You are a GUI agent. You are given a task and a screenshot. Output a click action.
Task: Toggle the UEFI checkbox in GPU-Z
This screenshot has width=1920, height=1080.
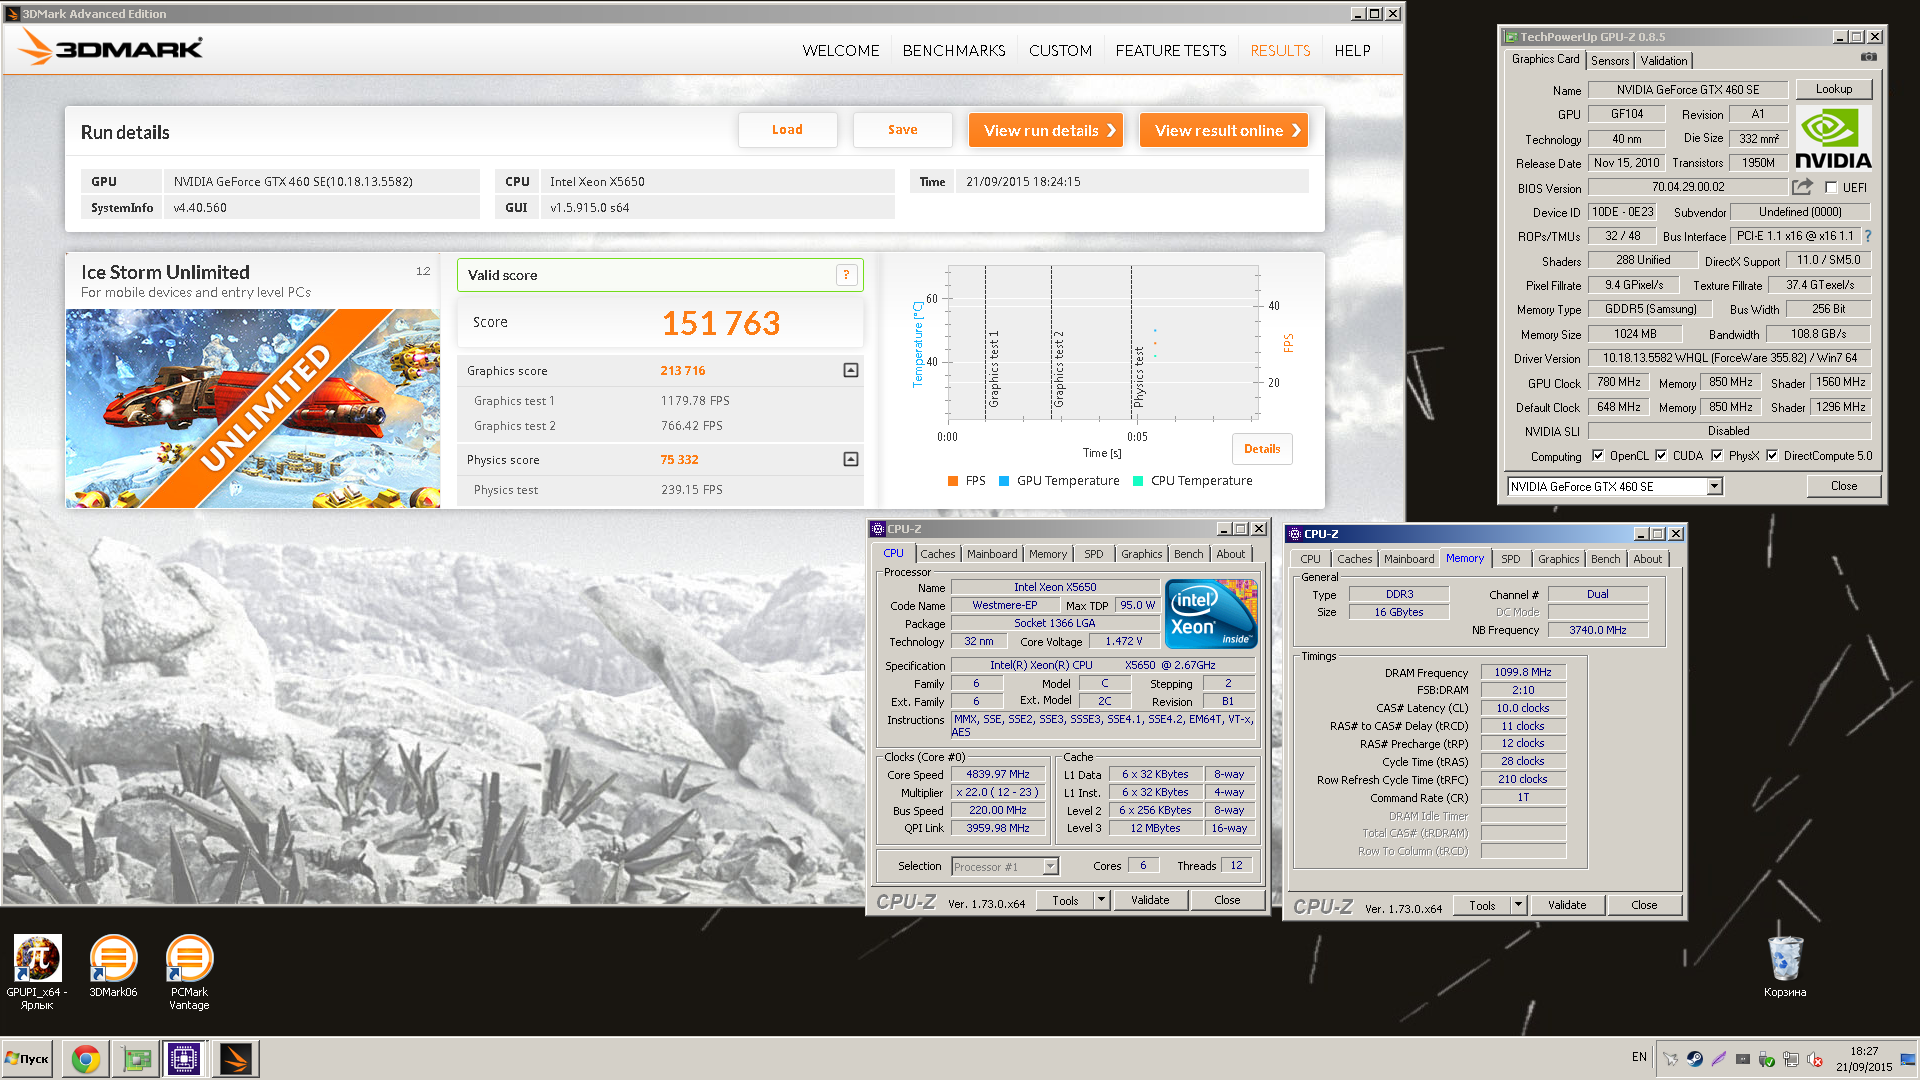pos(1831,188)
